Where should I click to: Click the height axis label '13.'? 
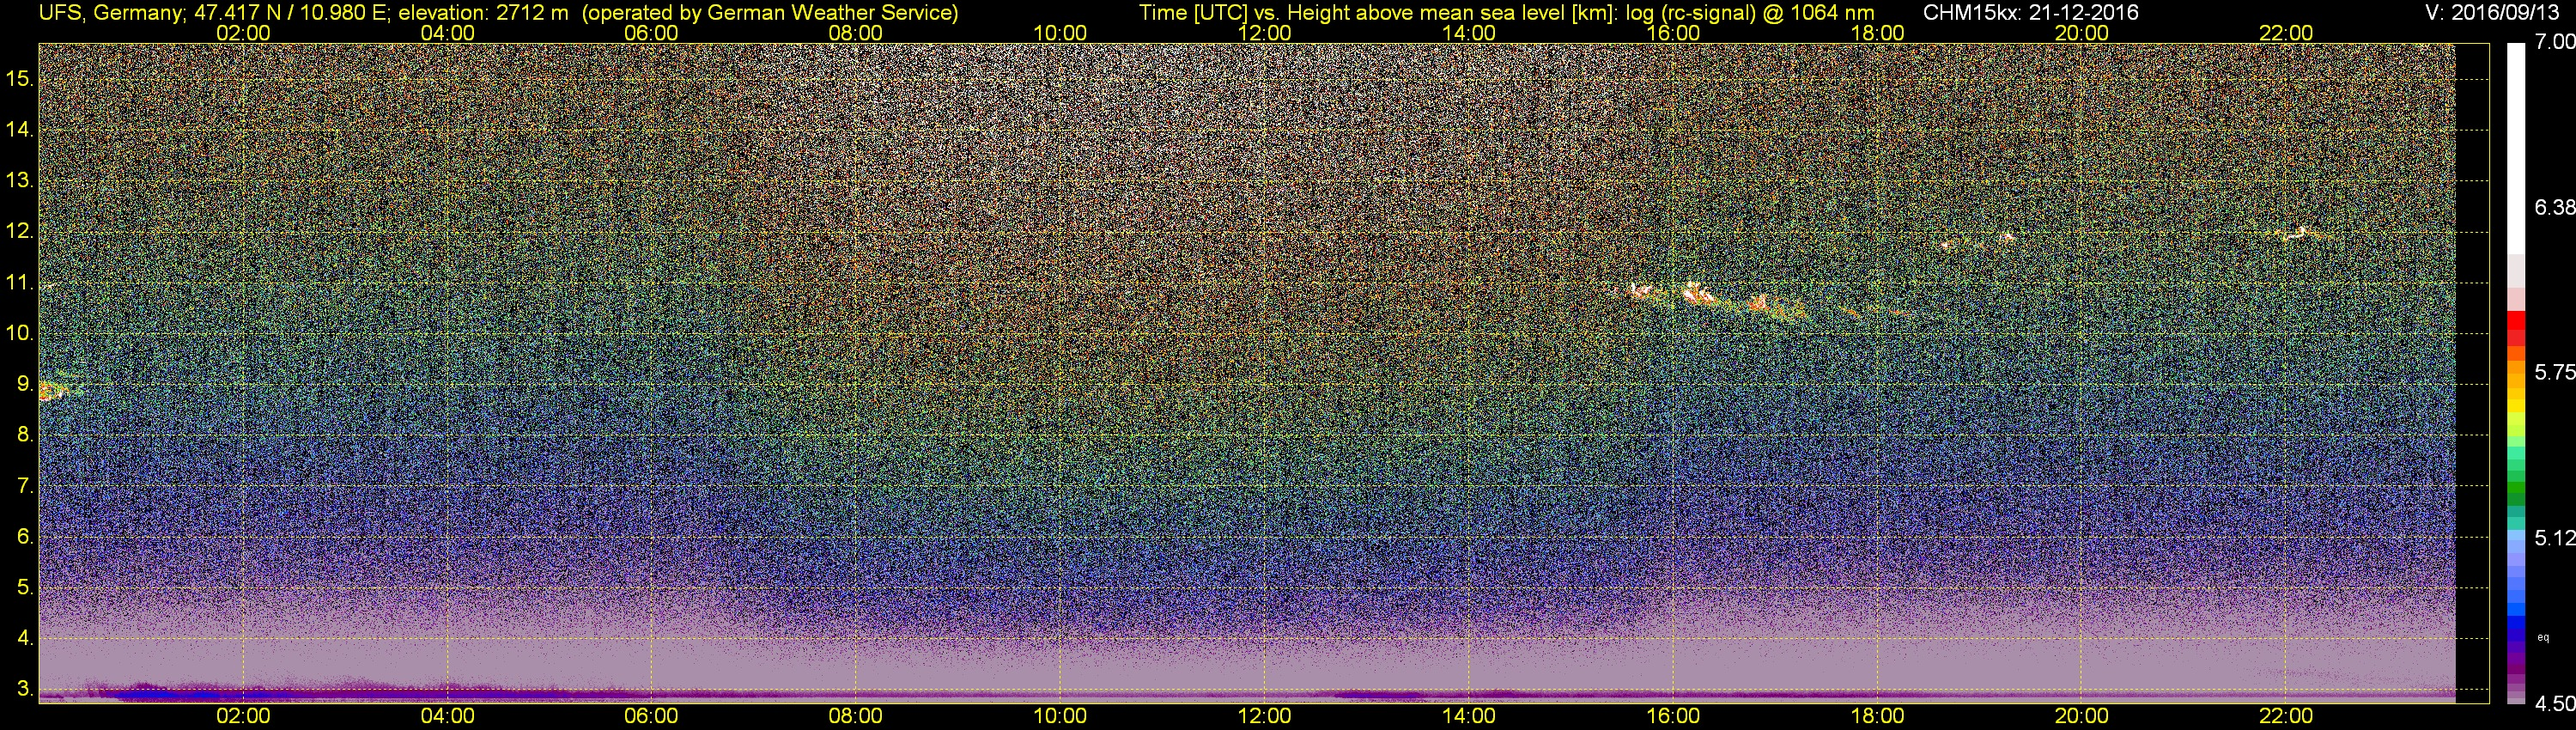coord(20,181)
